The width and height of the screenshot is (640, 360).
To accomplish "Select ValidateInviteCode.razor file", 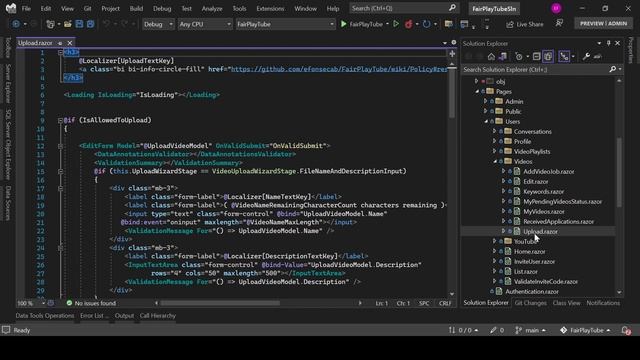I will [x=546, y=281].
